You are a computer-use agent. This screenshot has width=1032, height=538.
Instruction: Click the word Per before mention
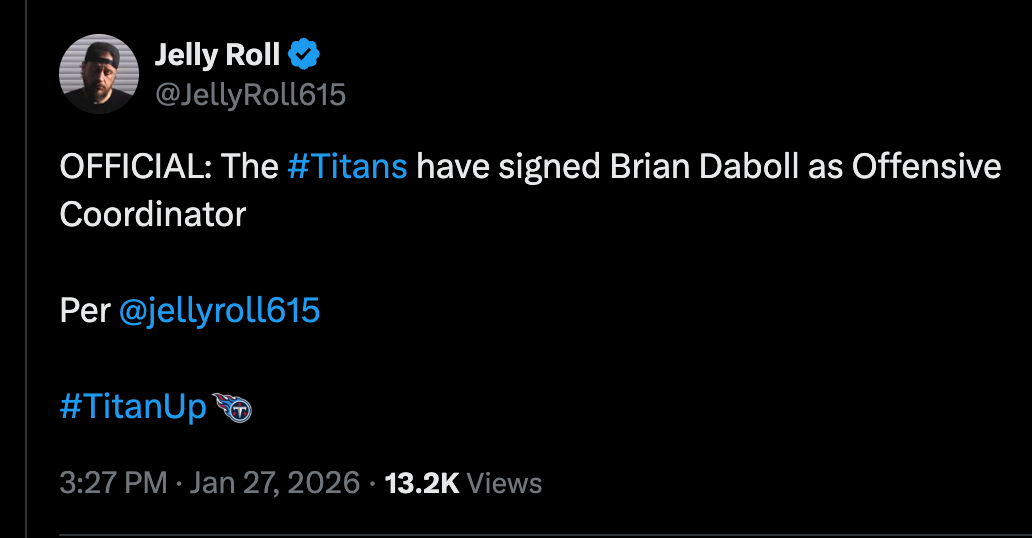[84, 310]
